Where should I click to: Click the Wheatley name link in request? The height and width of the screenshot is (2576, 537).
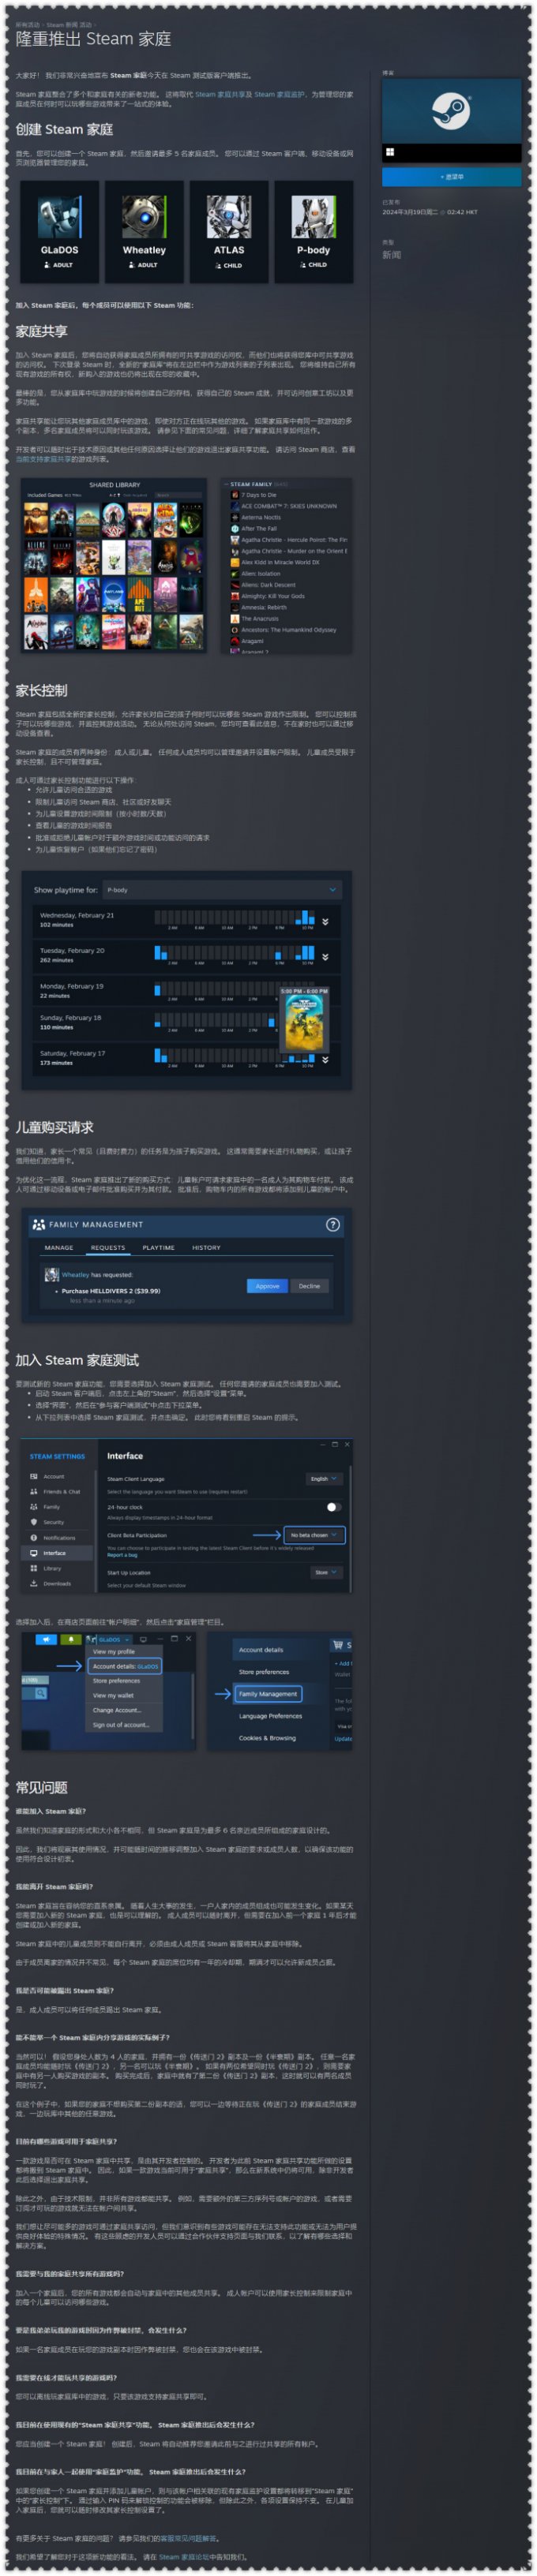[x=75, y=1275]
